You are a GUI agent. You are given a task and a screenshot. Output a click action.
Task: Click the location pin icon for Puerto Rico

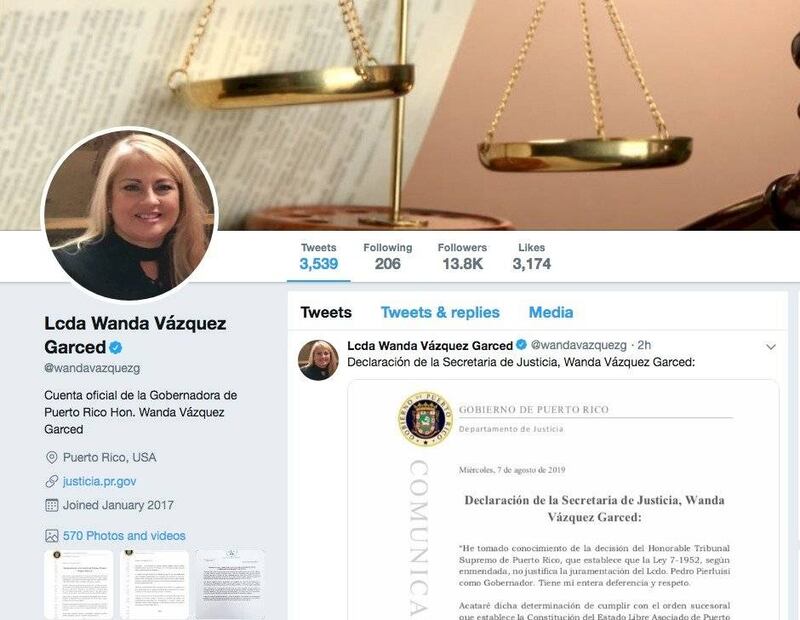(x=52, y=457)
